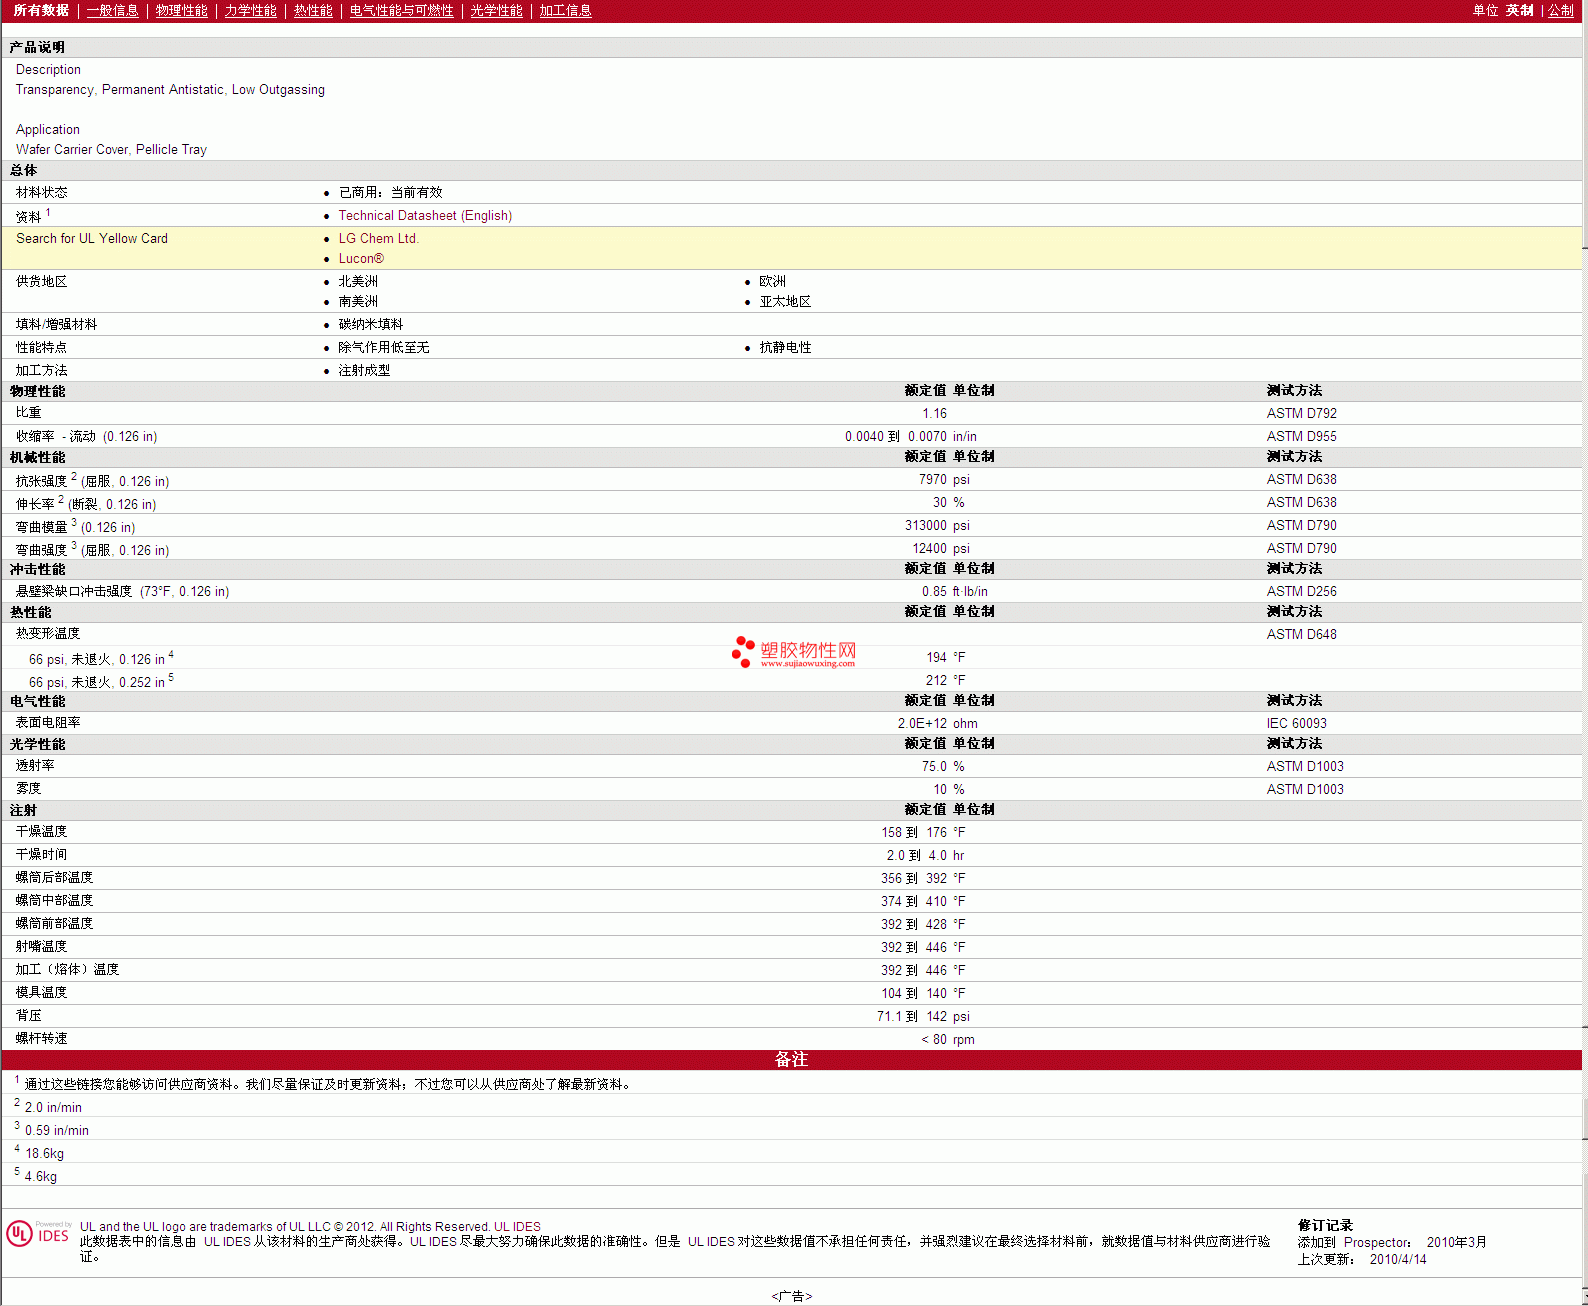
Task: Select Wafer Carrier Cover, Pellicle Tray text
Action: [x=111, y=149]
